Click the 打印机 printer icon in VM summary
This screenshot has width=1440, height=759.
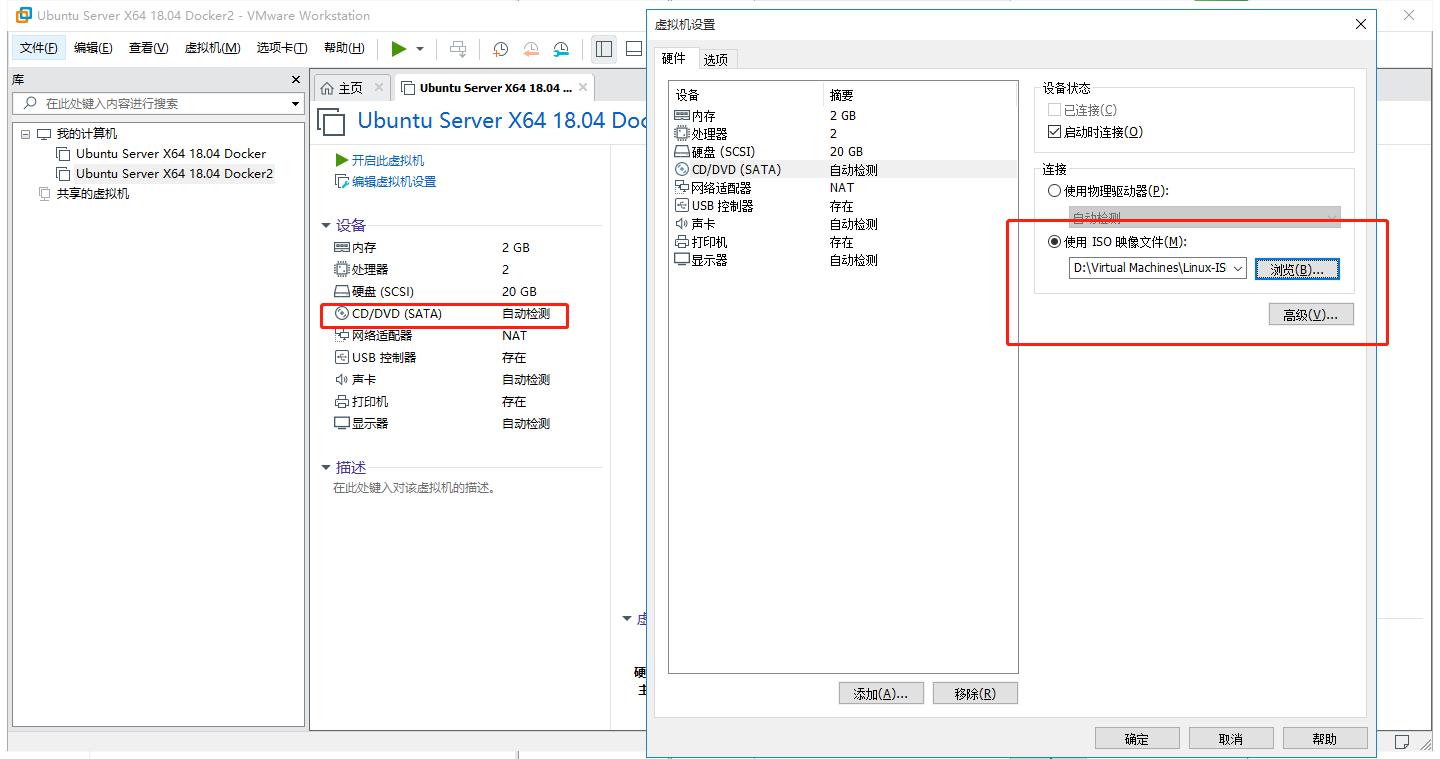coord(341,402)
